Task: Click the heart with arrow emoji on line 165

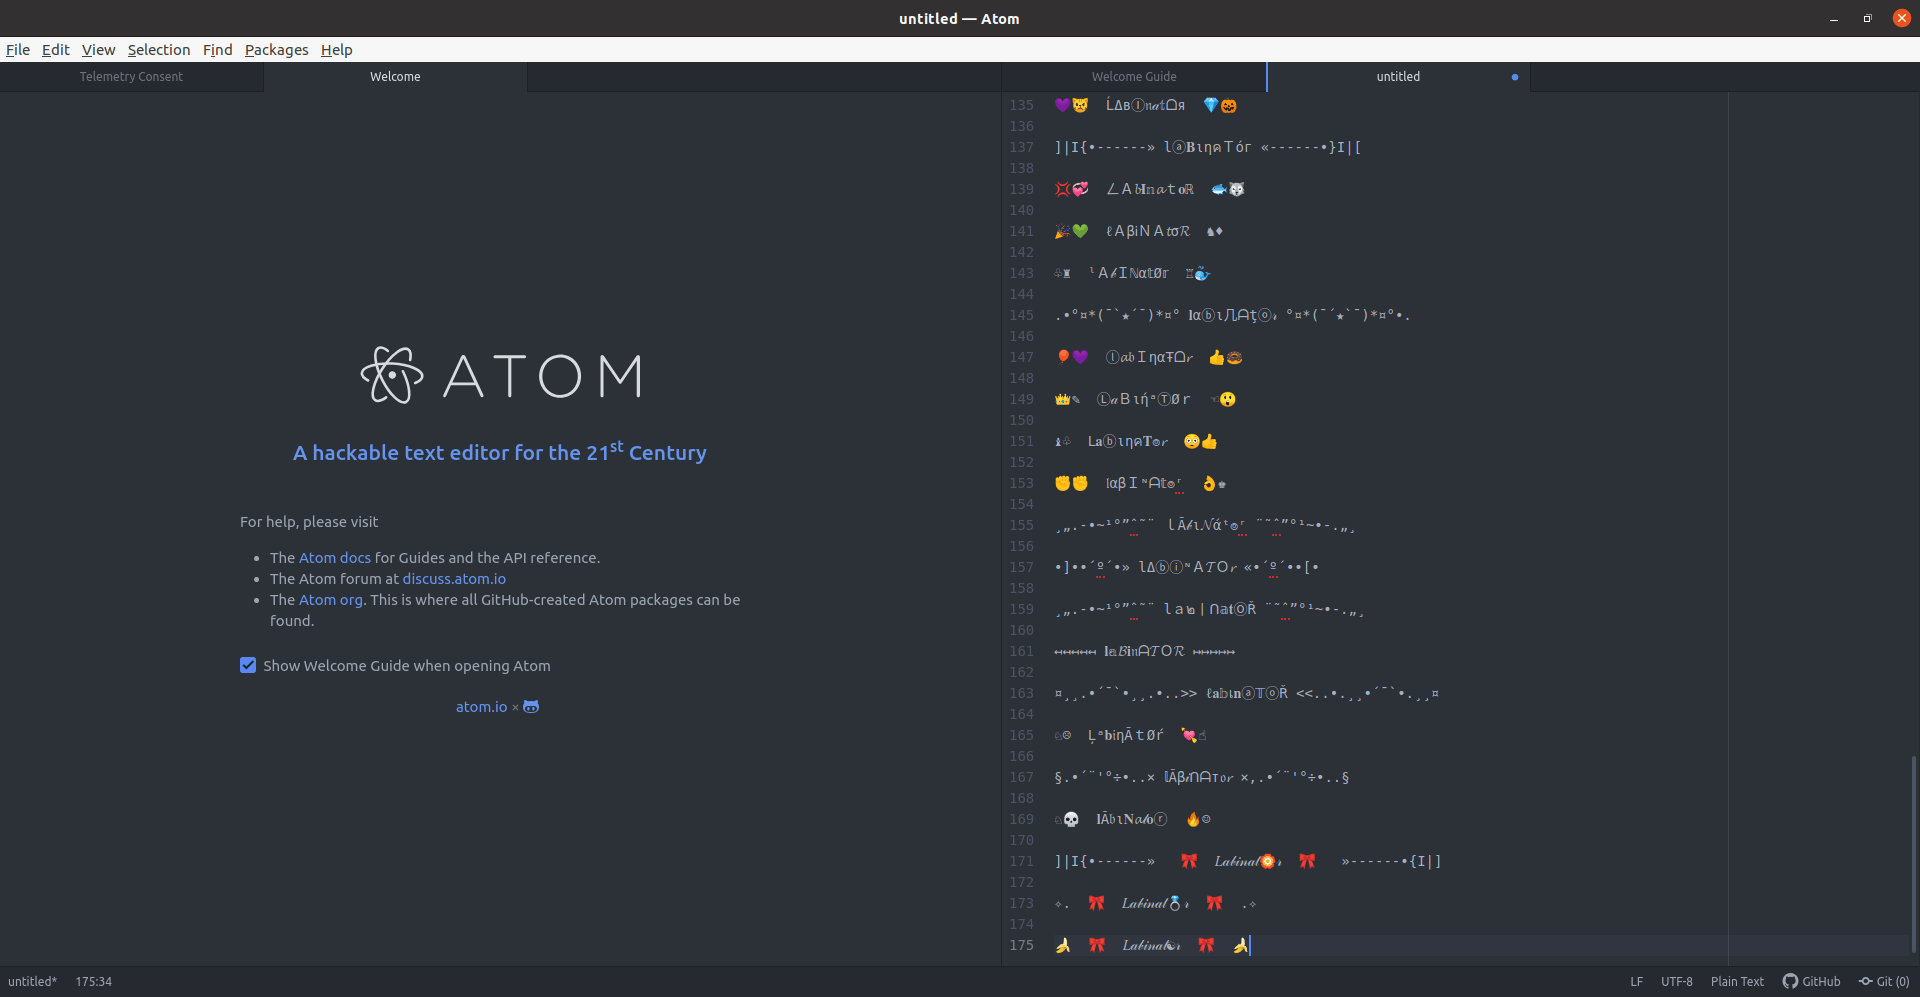Action: point(1189,735)
